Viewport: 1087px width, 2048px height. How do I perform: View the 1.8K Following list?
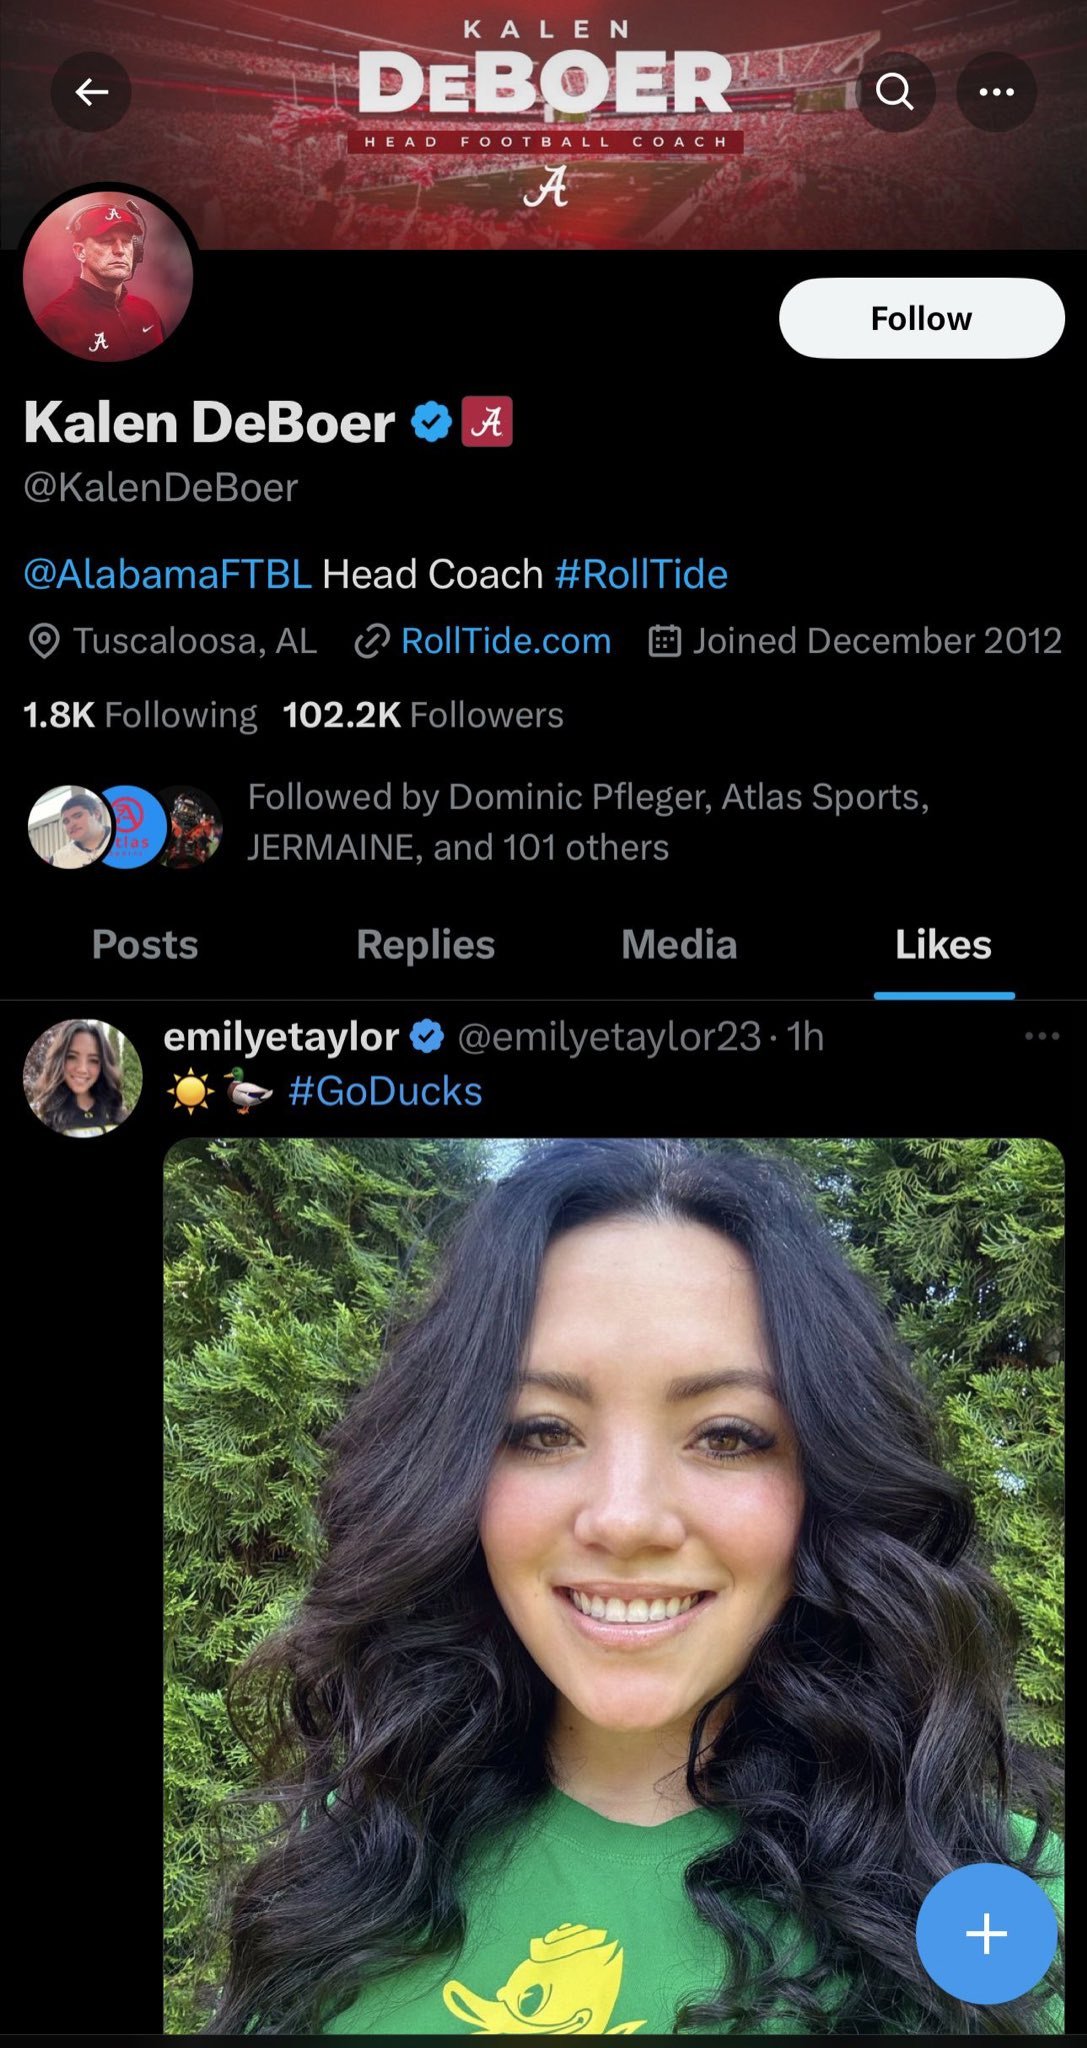140,715
